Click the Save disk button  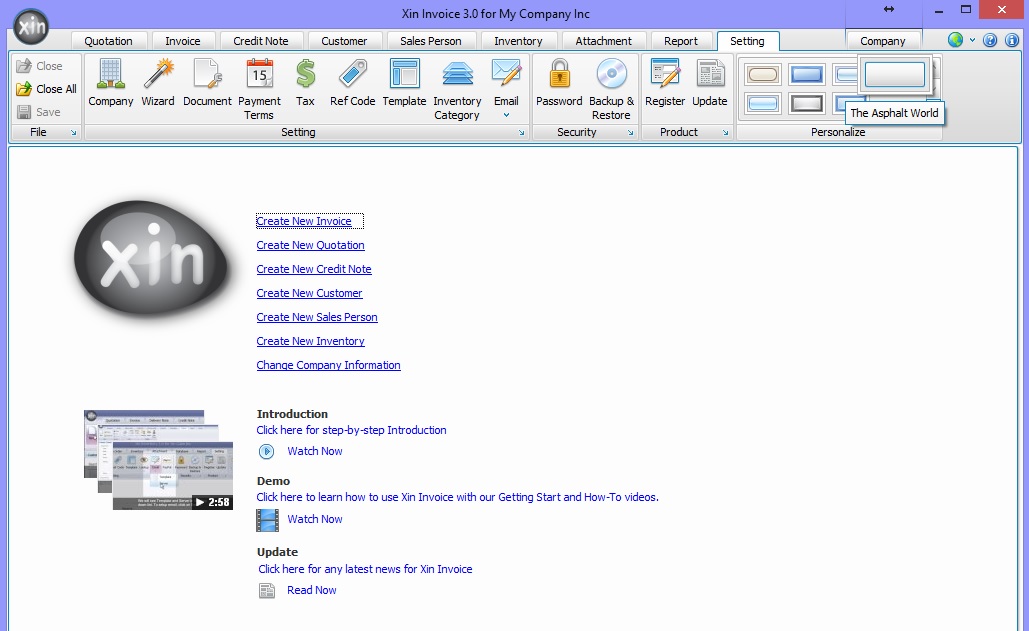point(39,112)
